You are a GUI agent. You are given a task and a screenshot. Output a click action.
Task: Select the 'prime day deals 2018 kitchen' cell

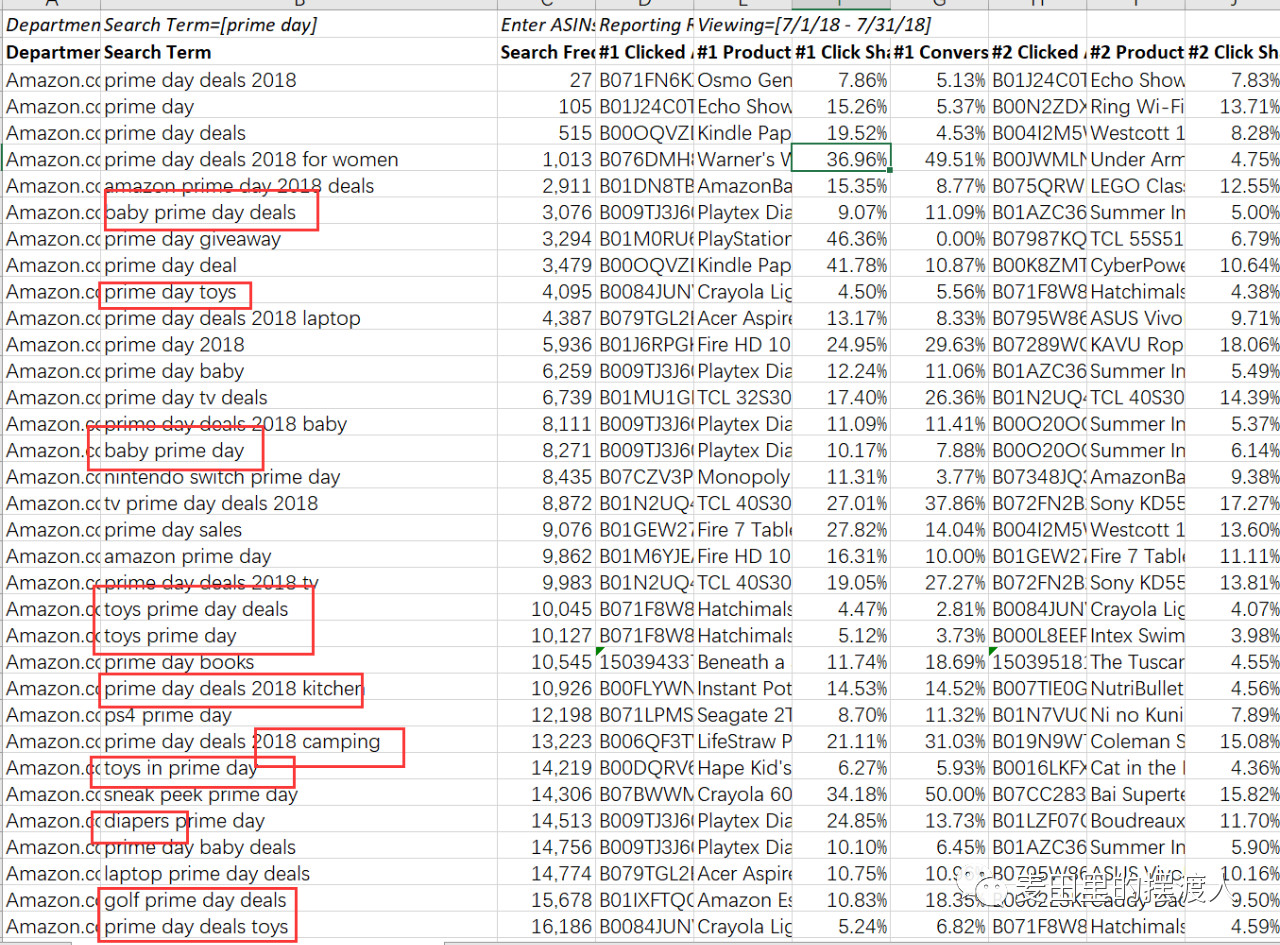(233, 688)
